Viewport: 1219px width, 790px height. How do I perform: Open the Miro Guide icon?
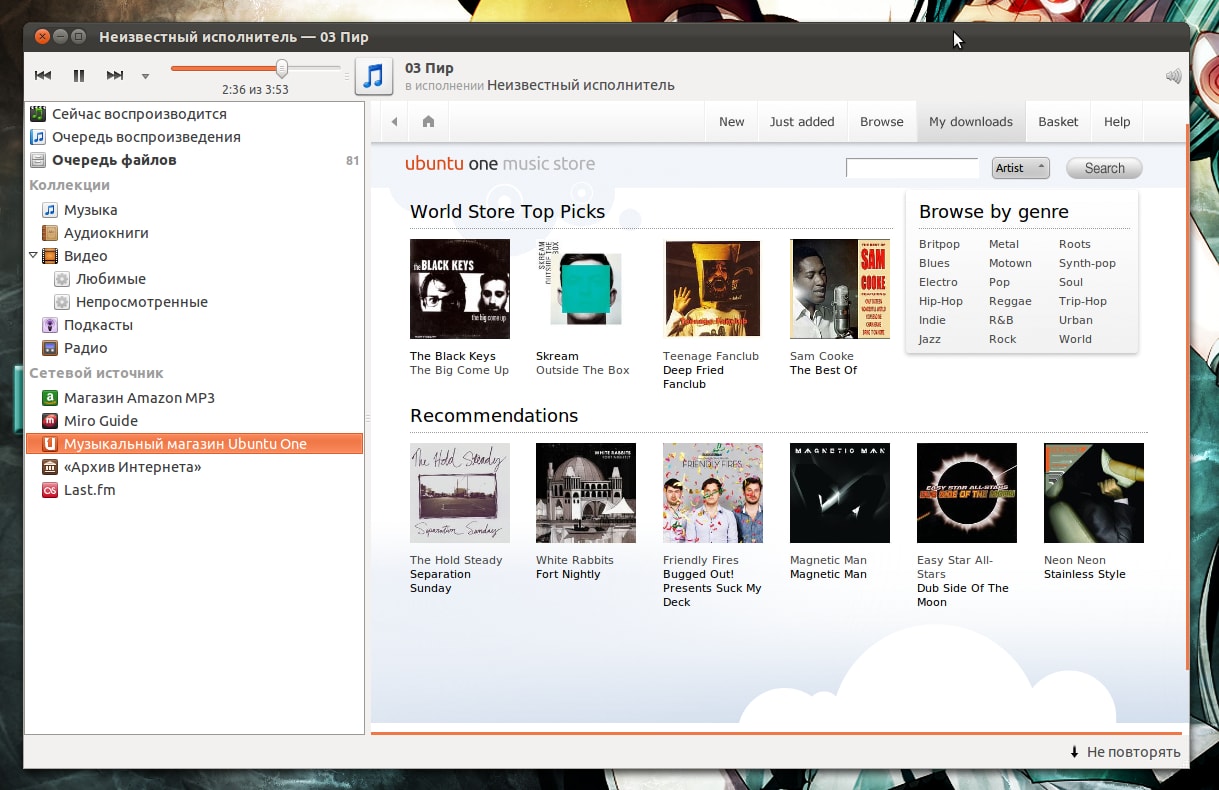(x=50, y=421)
